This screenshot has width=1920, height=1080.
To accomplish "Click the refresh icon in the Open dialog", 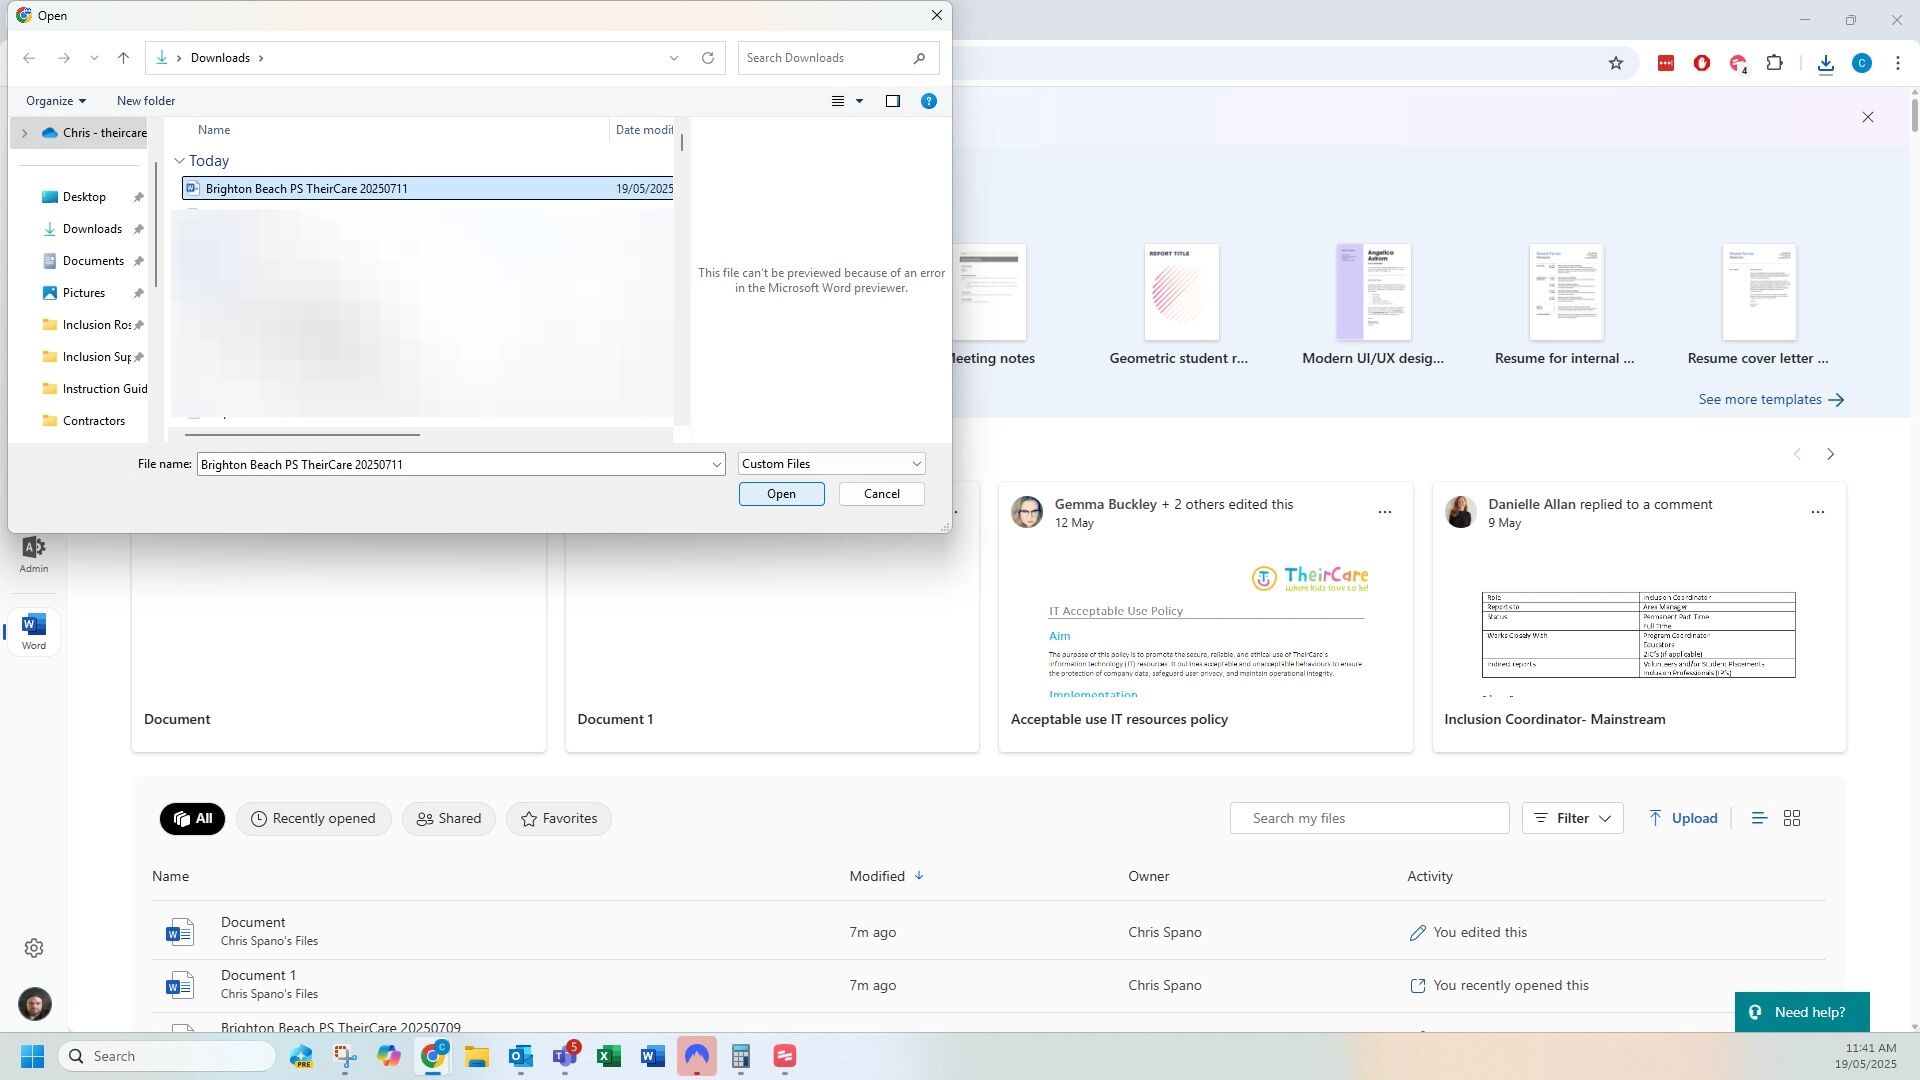I will [x=708, y=58].
